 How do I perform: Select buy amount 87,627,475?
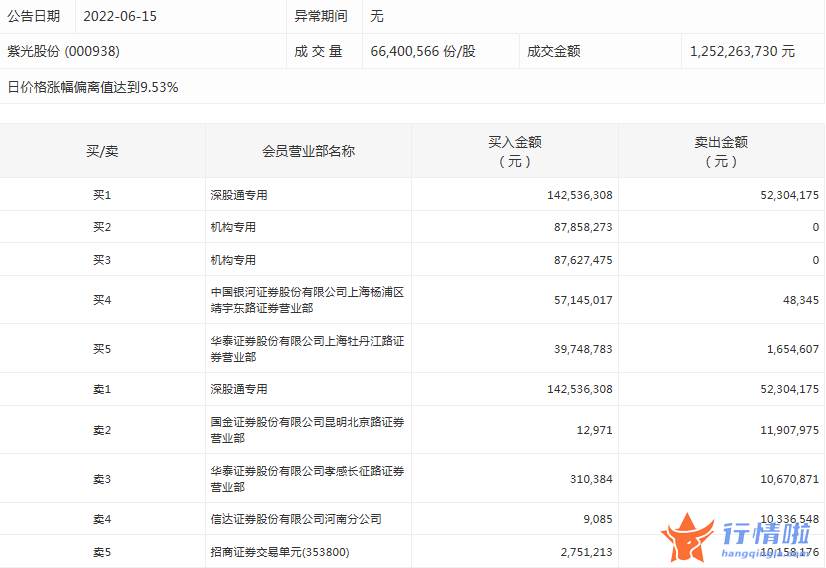[583, 260]
